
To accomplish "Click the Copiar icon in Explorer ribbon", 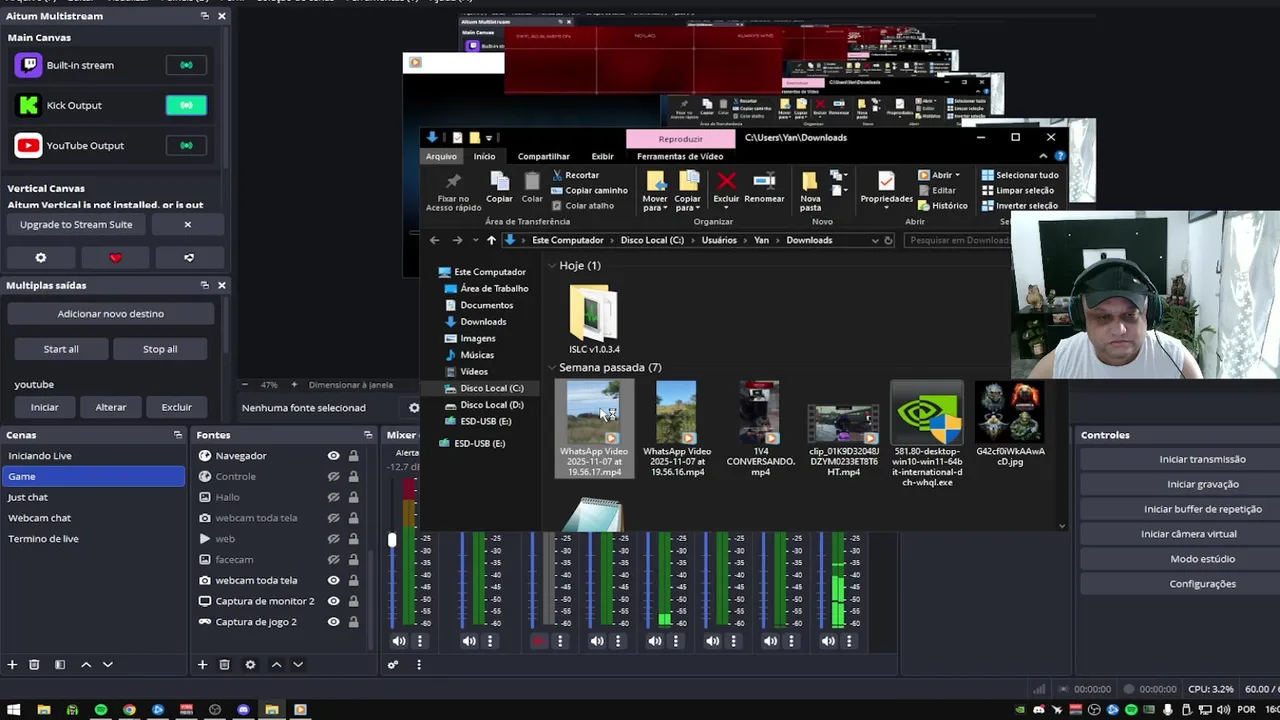I will pos(499,181).
